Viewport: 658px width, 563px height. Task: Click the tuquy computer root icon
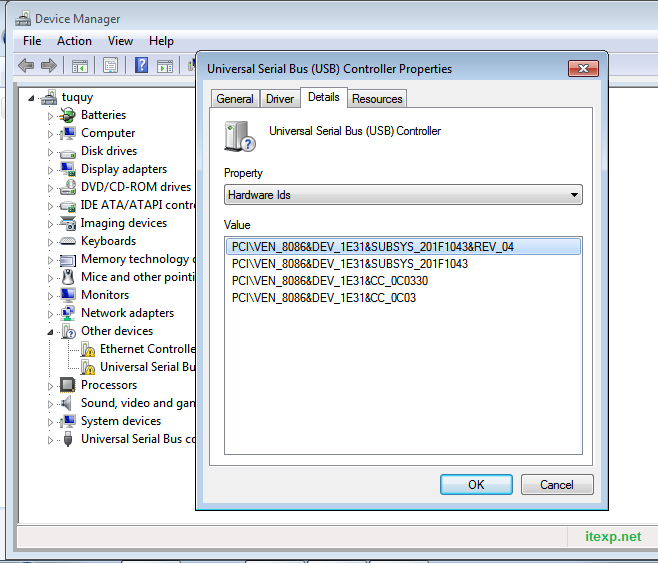[49, 97]
